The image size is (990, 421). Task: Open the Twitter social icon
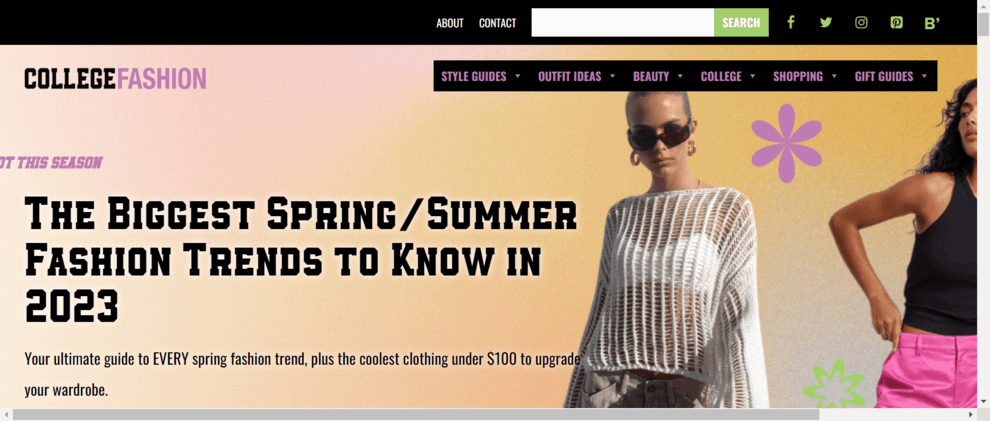(826, 23)
